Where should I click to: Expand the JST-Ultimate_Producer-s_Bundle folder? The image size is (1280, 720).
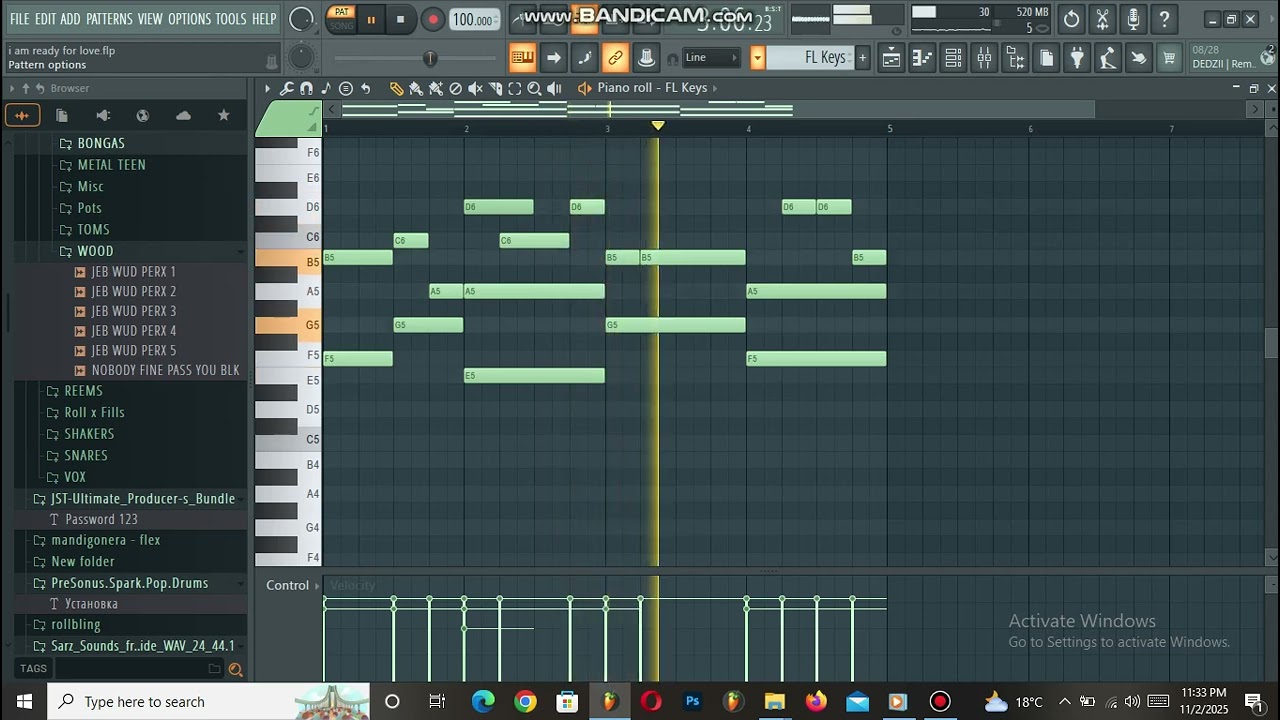(143, 498)
